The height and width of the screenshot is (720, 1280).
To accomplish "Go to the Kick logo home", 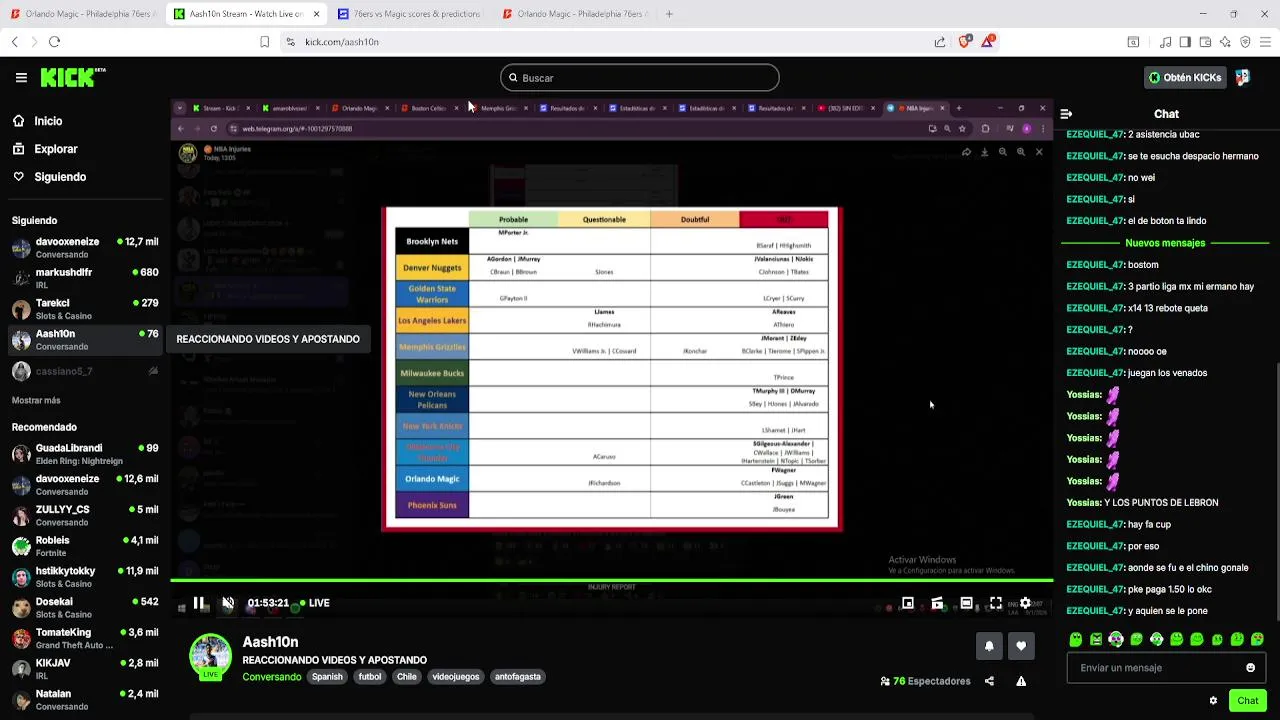I will pos(72,77).
